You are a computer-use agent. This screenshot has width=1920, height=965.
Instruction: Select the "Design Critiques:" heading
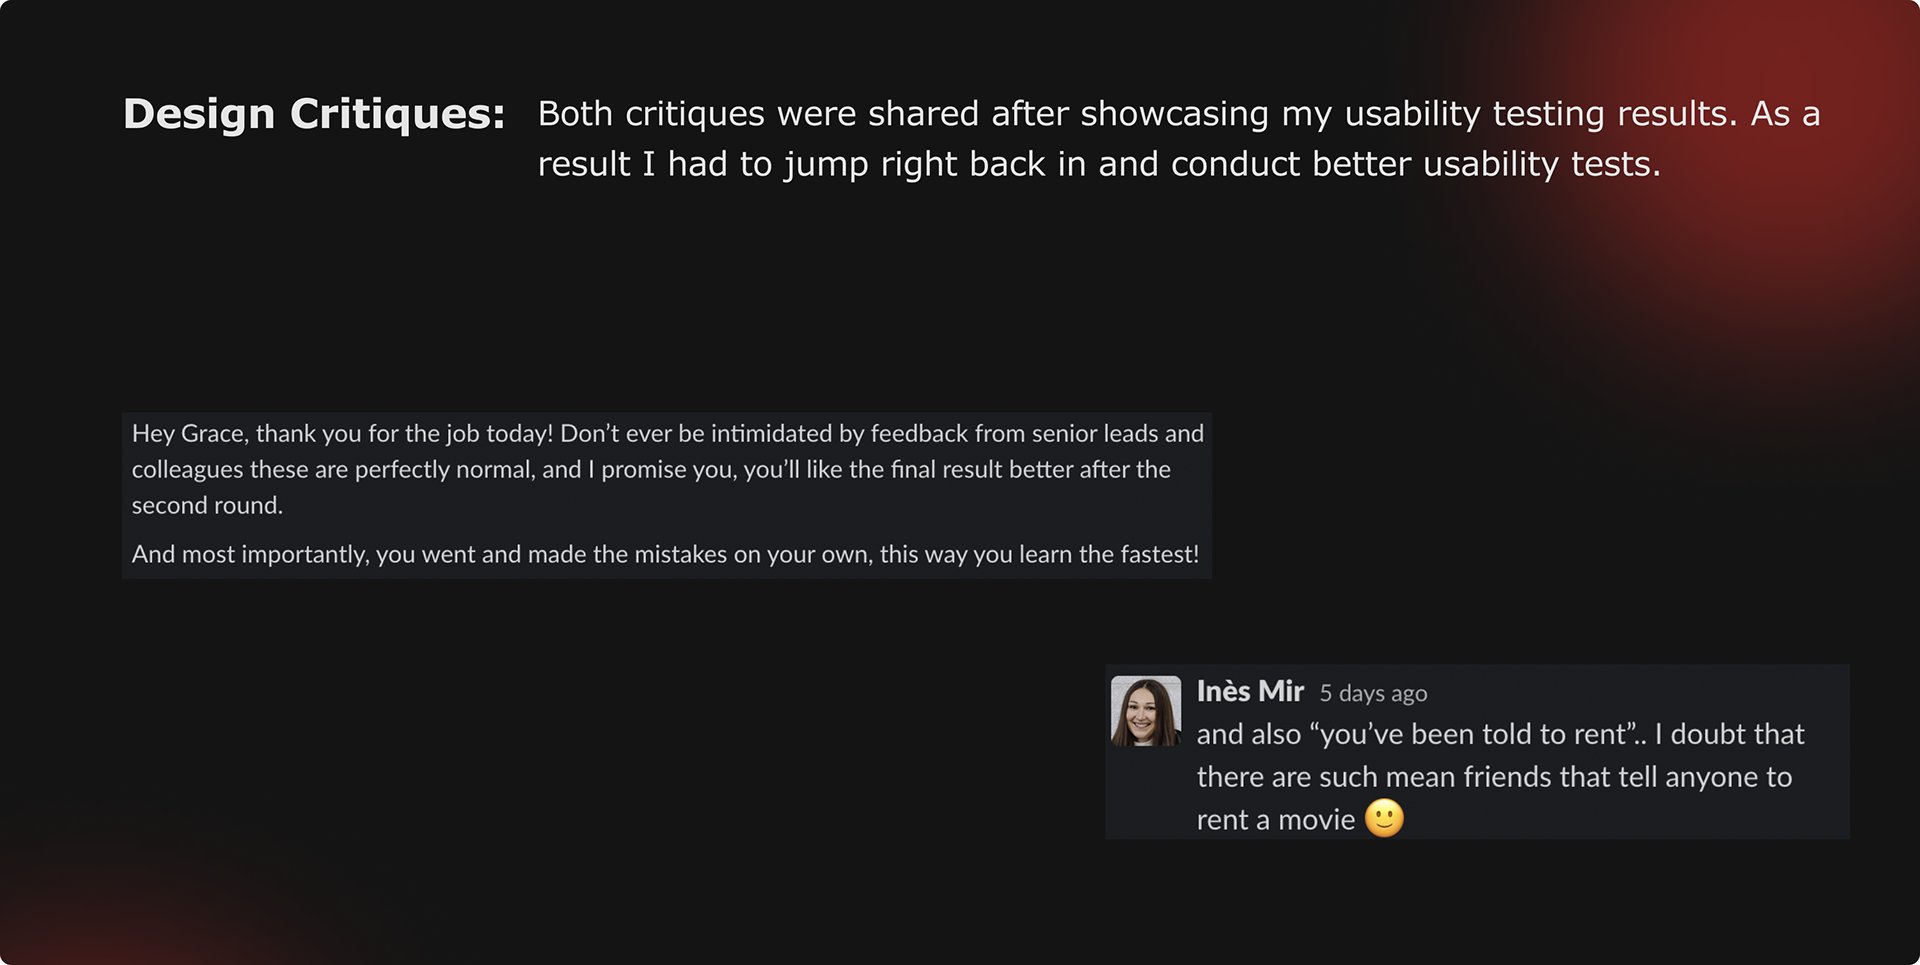tap(314, 114)
